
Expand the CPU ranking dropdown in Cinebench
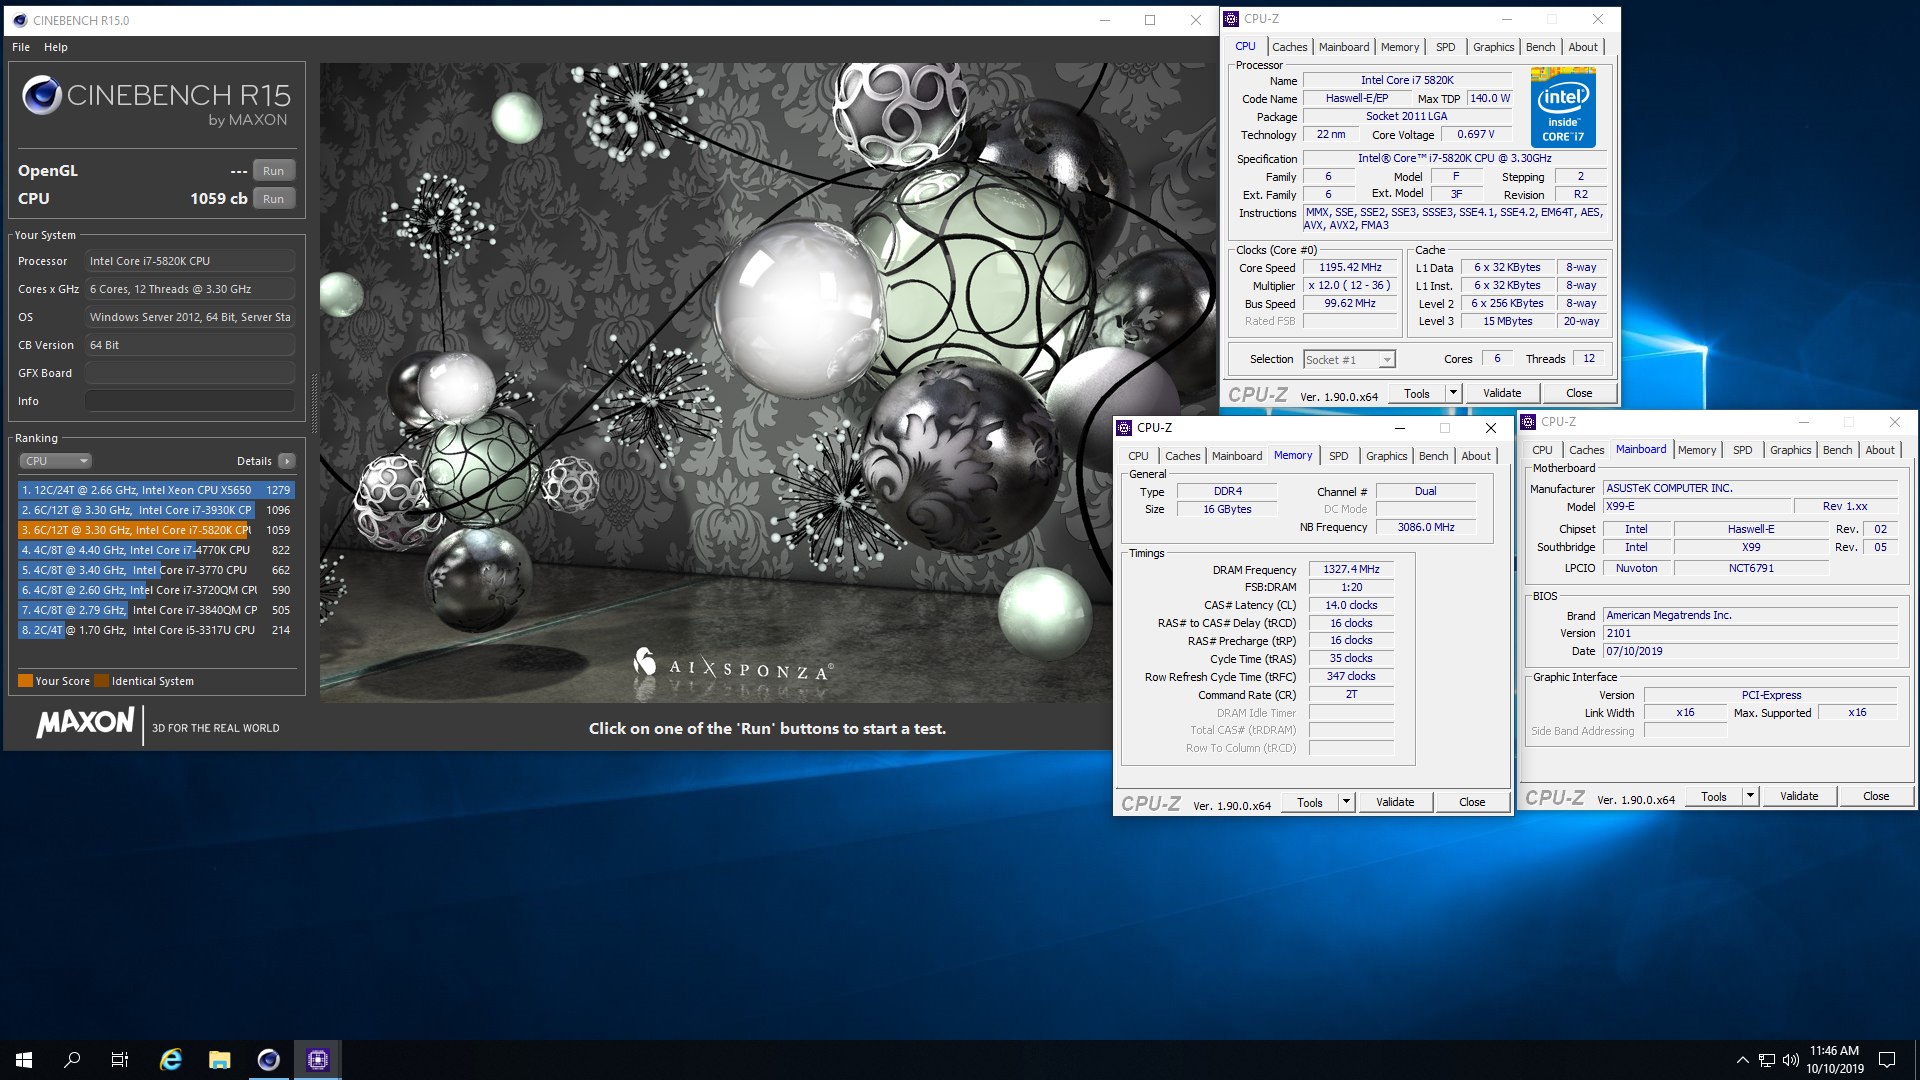tap(56, 461)
